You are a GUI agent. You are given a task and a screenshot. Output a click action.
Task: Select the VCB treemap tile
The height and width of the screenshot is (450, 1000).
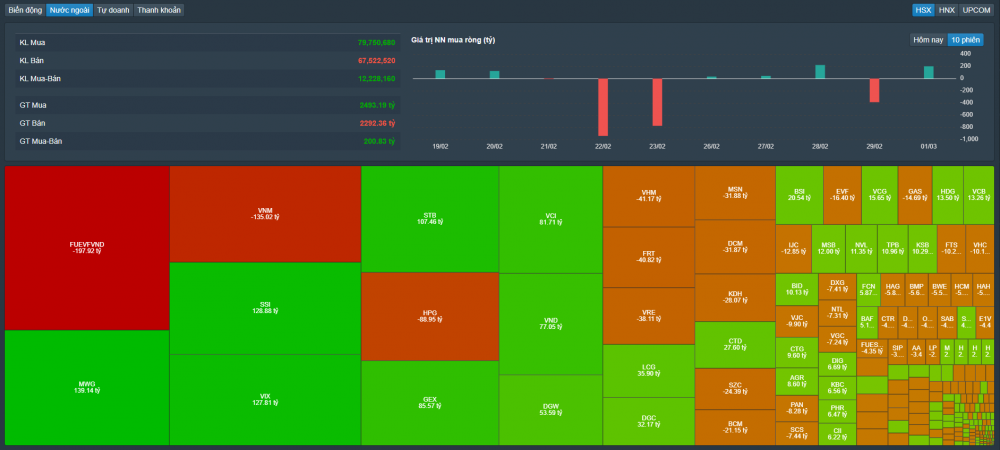pos(978,195)
